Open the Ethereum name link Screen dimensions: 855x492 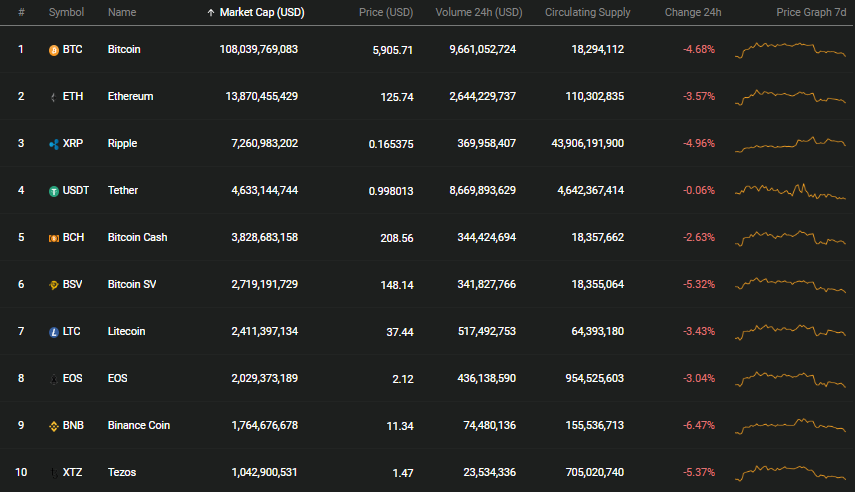coord(130,96)
